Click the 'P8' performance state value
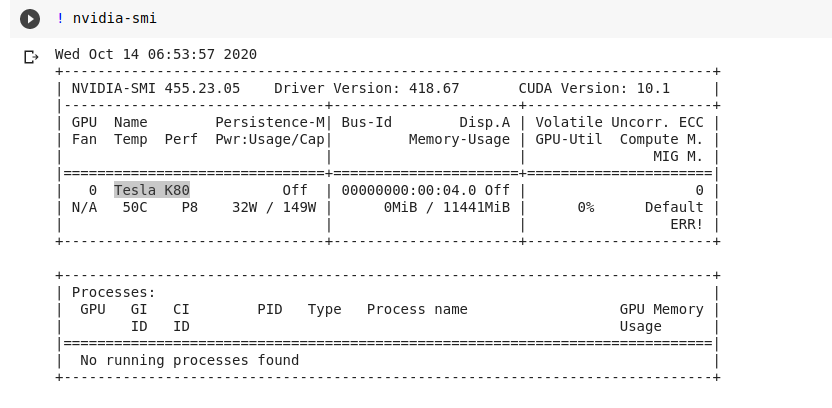 [189, 207]
